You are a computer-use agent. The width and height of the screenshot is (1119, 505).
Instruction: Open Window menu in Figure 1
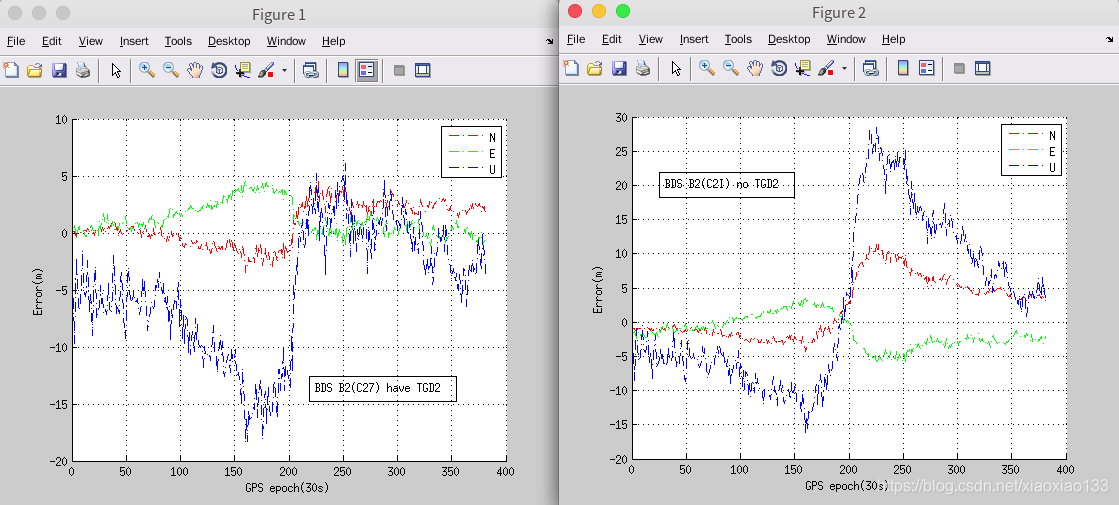click(x=286, y=41)
